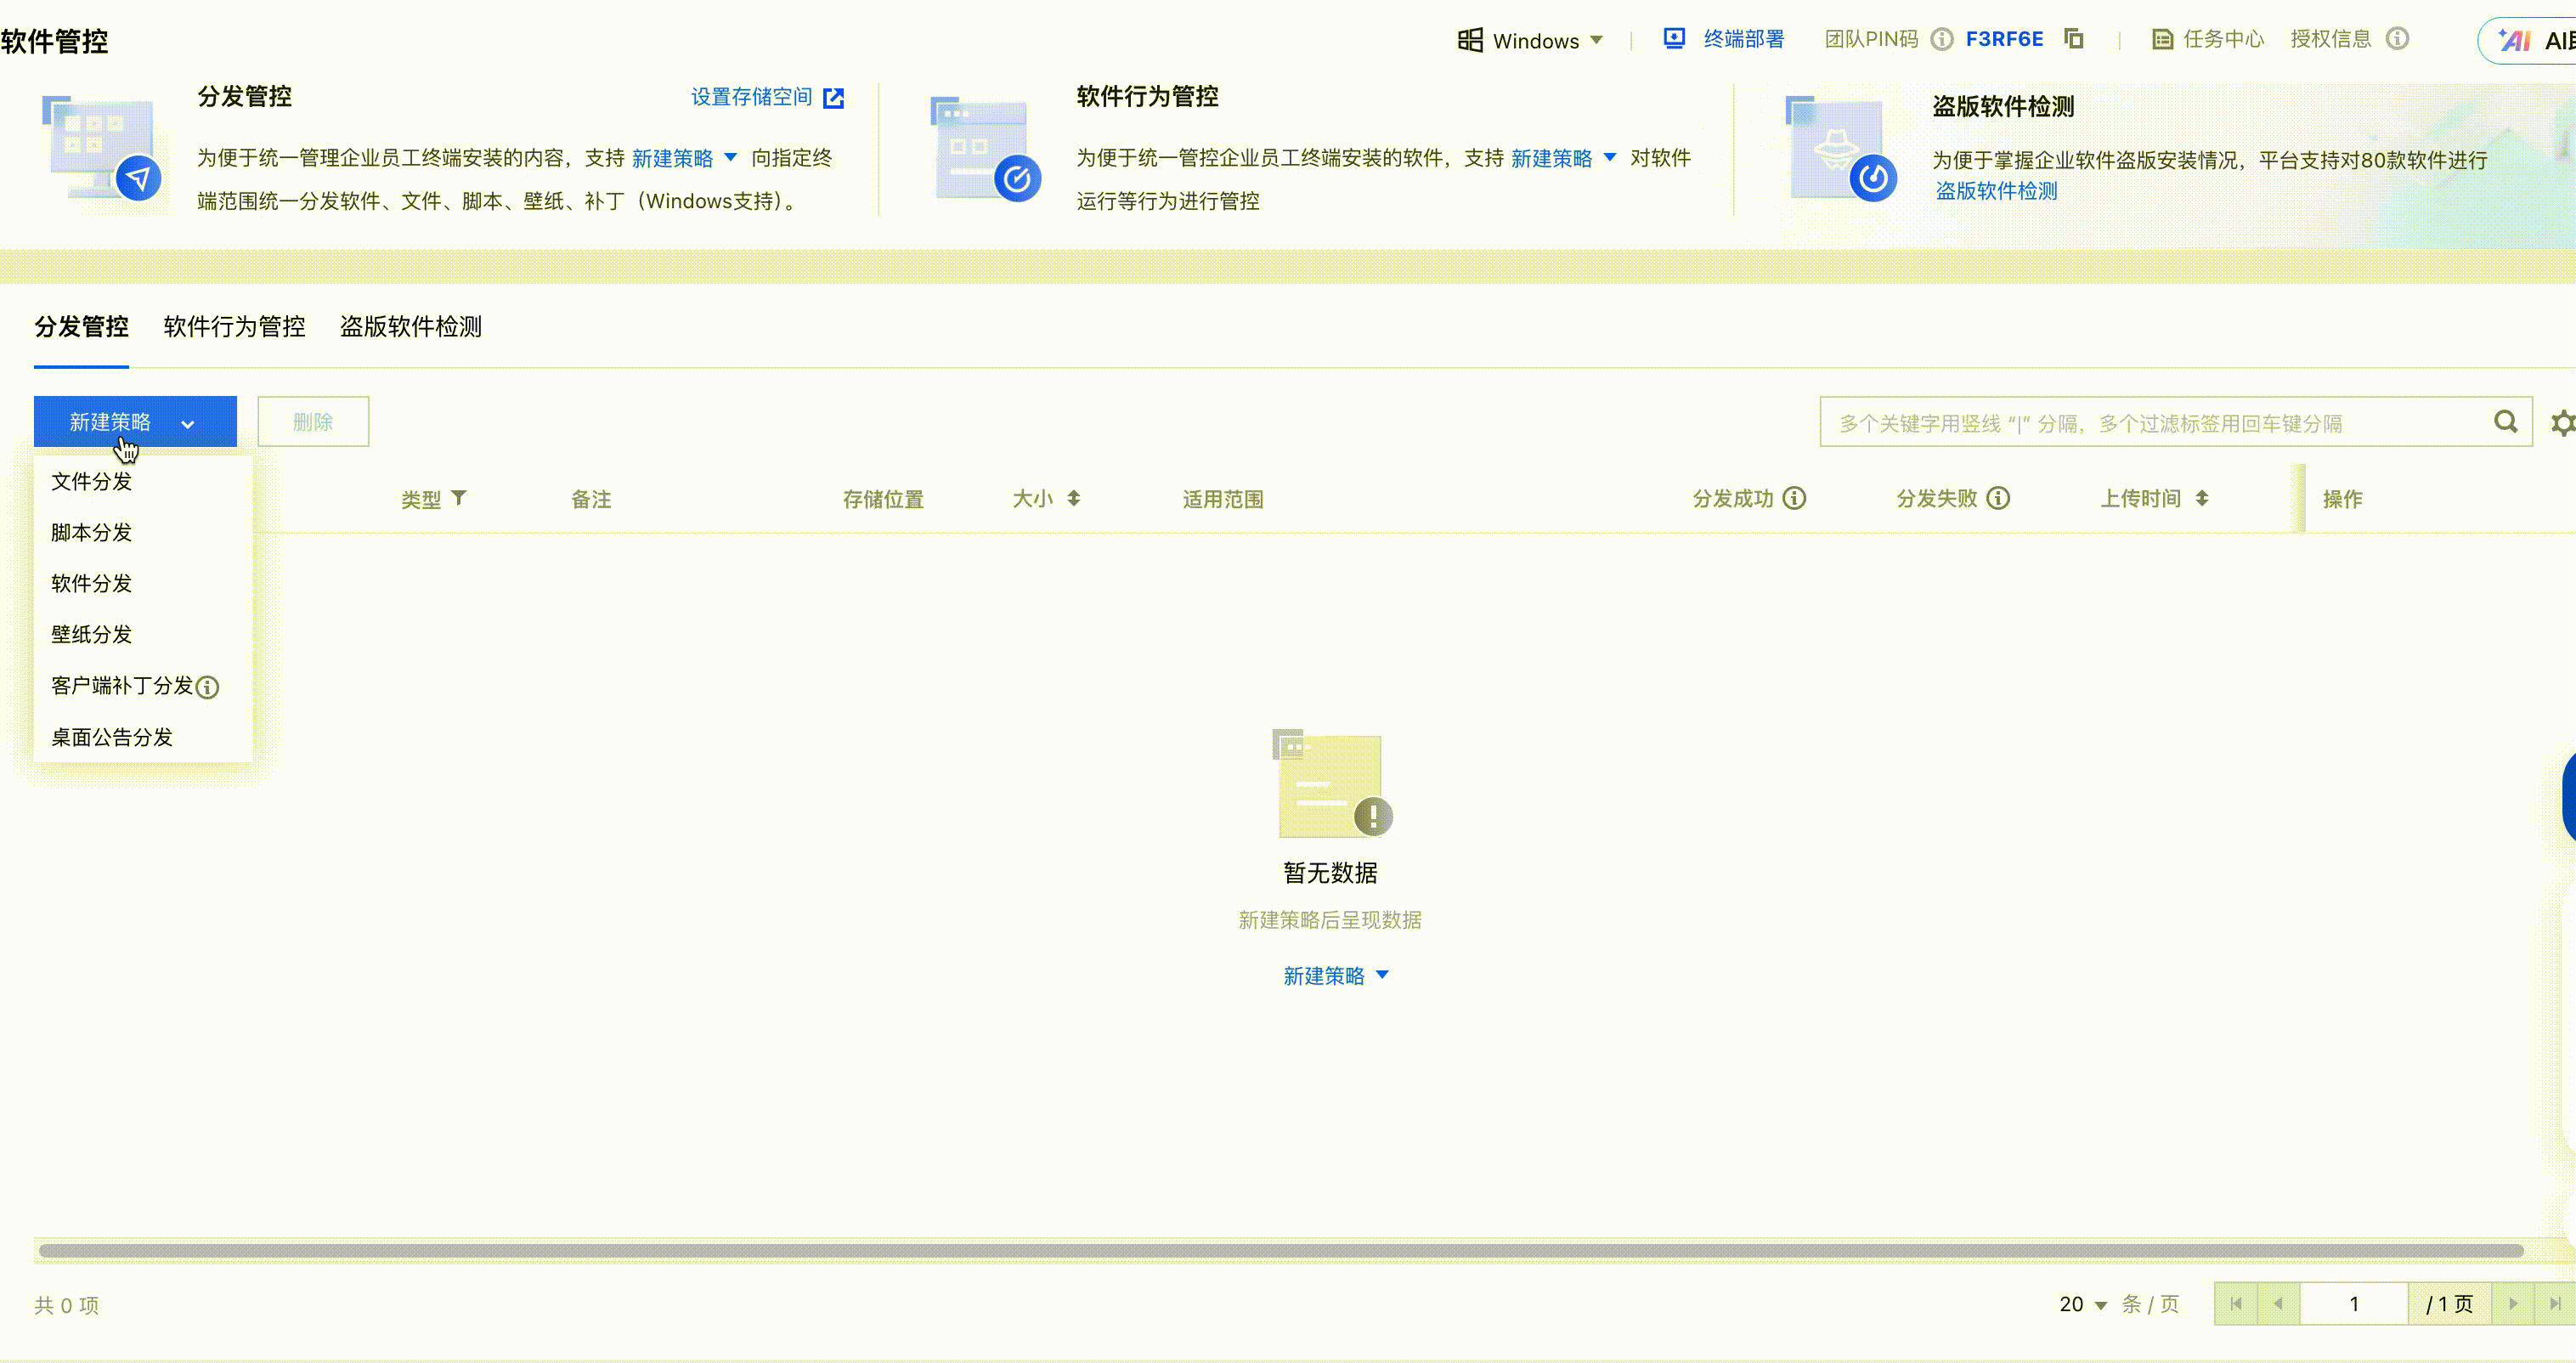The image size is (2576, 1363).
Task: Click the copy team PIN code icon
Action: point(2074,39)
